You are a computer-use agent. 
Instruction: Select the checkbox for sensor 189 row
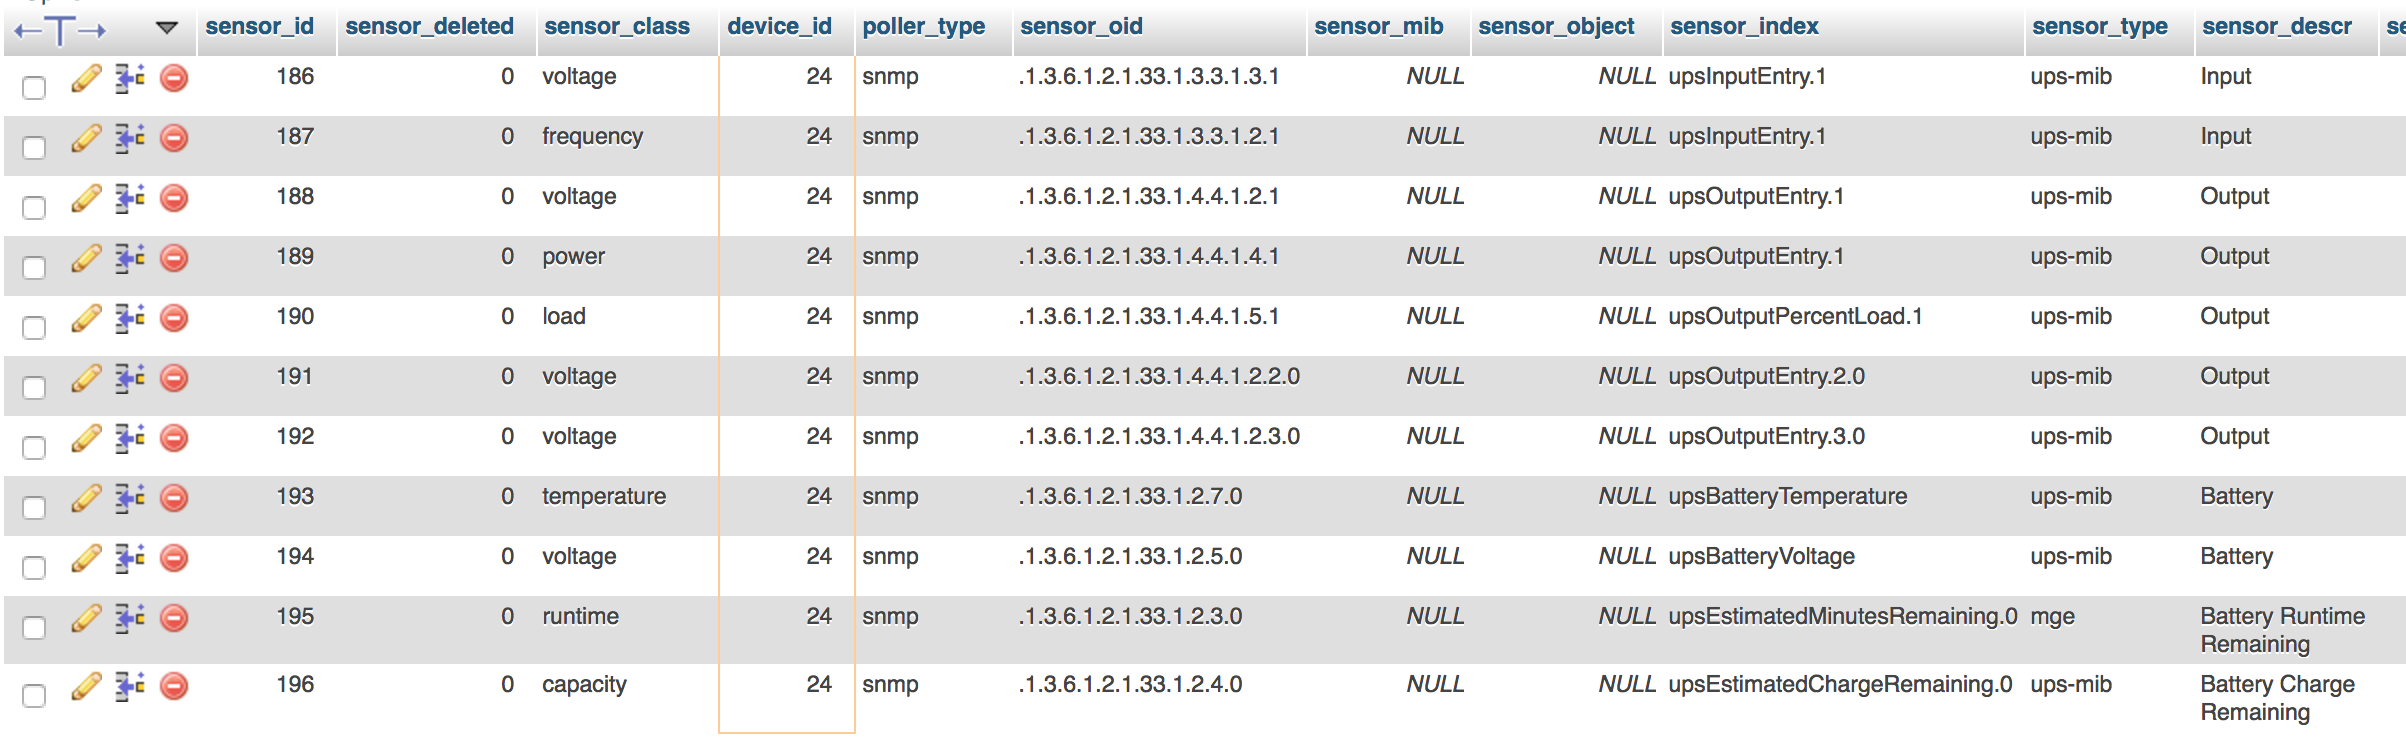34,268
